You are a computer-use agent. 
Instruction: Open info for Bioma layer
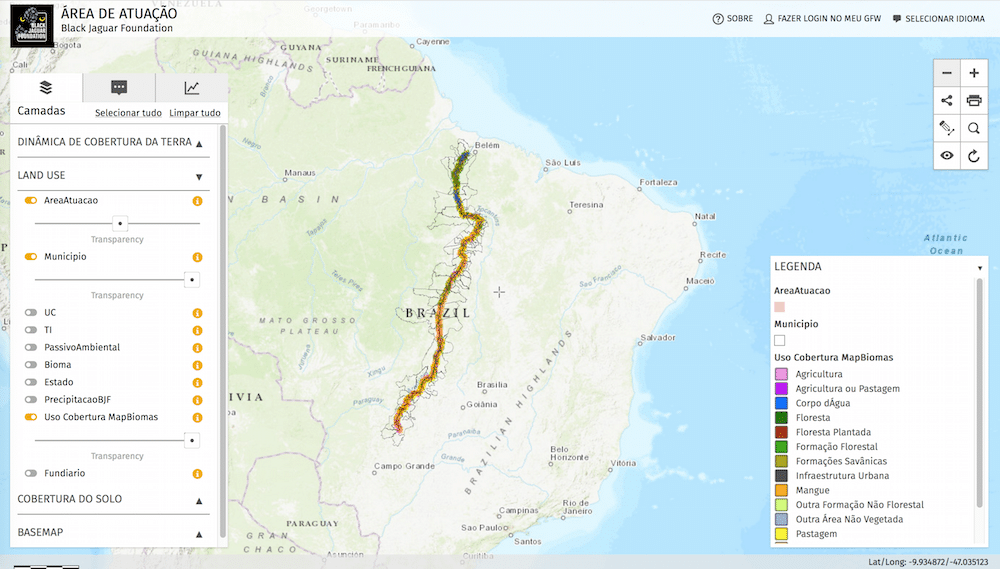[198, 366]
